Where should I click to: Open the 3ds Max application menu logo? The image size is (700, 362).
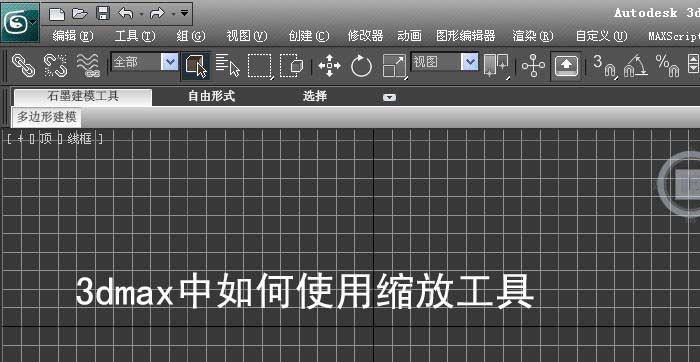click(20, 22)
